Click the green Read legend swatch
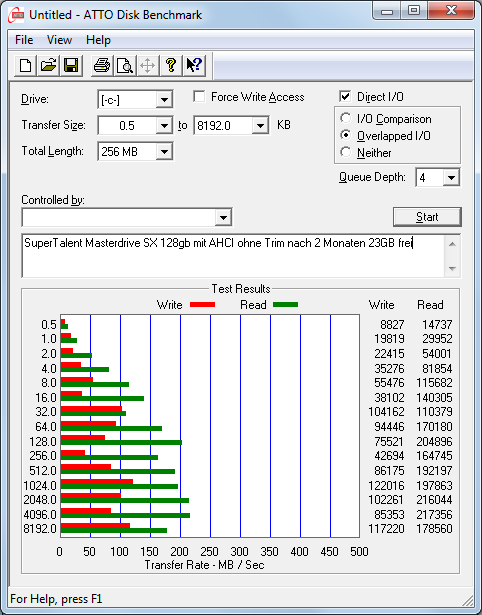This screenshot has height=615, width=482. (x=286, y=305)
